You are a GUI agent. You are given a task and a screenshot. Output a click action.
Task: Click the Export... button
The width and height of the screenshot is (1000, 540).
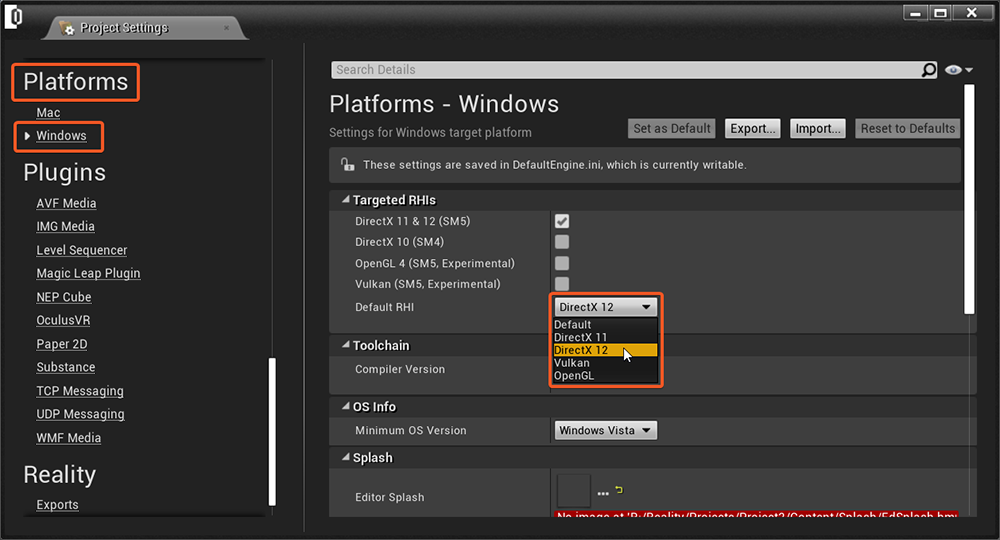tap(753, 129)
